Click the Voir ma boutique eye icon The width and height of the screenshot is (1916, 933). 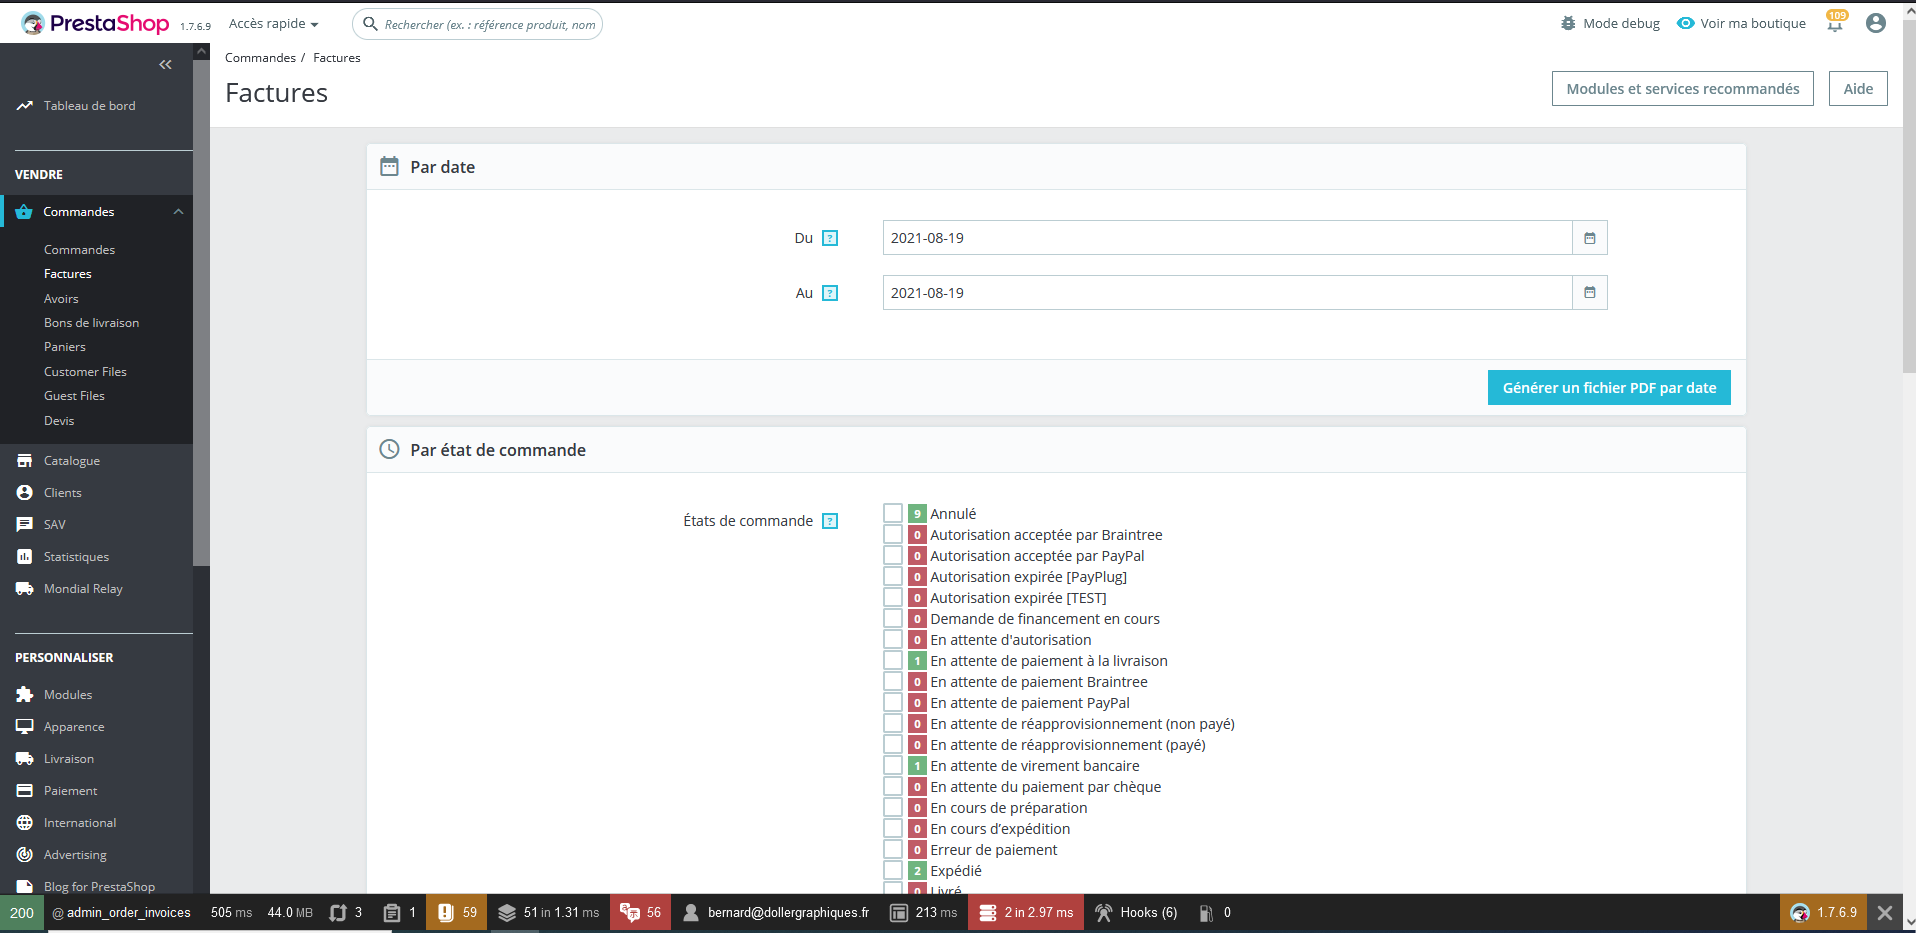(x=1686, y=23)
